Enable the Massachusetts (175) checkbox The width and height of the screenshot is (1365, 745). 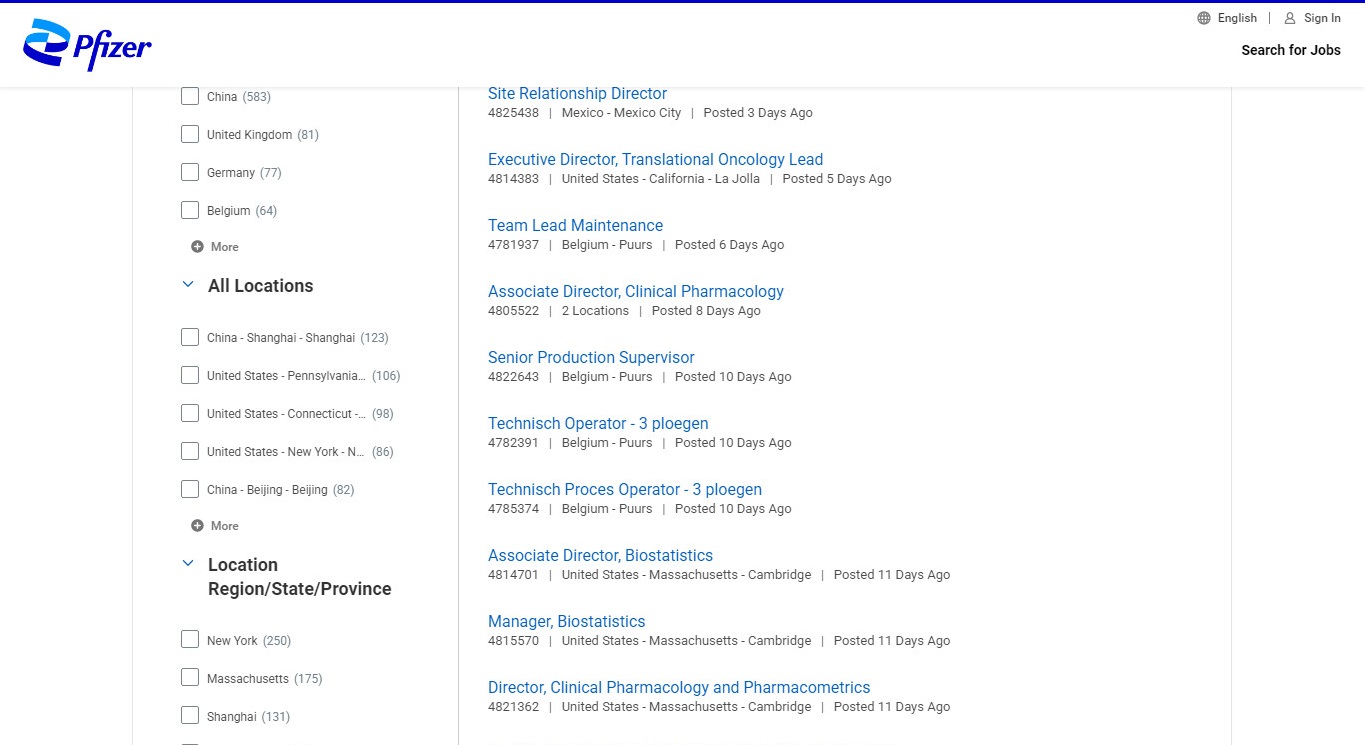190,679
